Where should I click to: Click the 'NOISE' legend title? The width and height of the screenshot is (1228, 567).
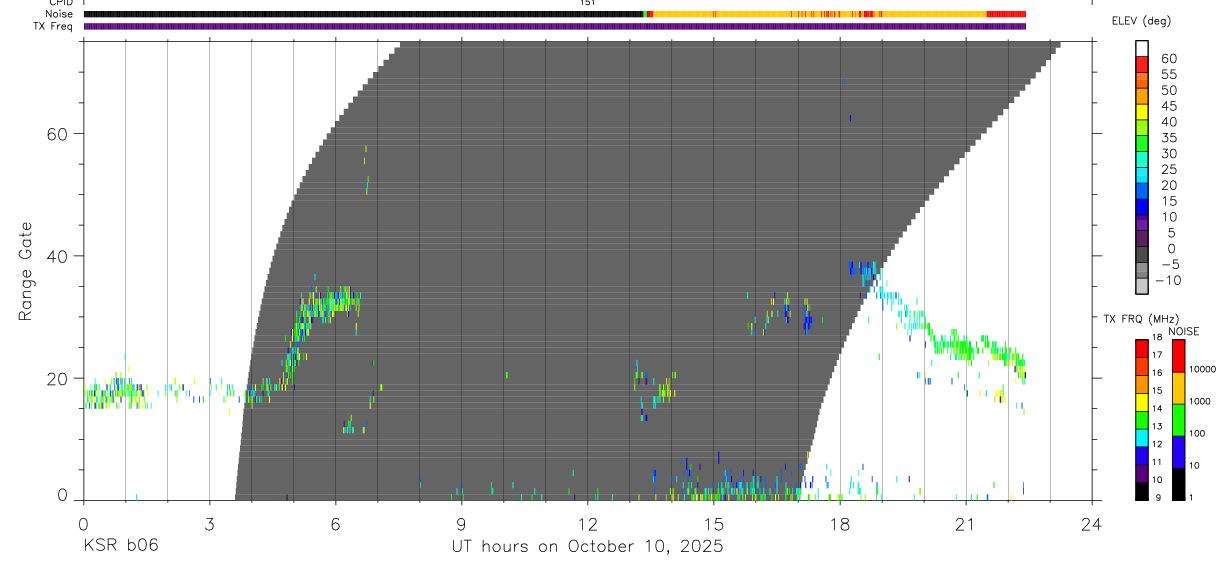[x=1182, y=331]
